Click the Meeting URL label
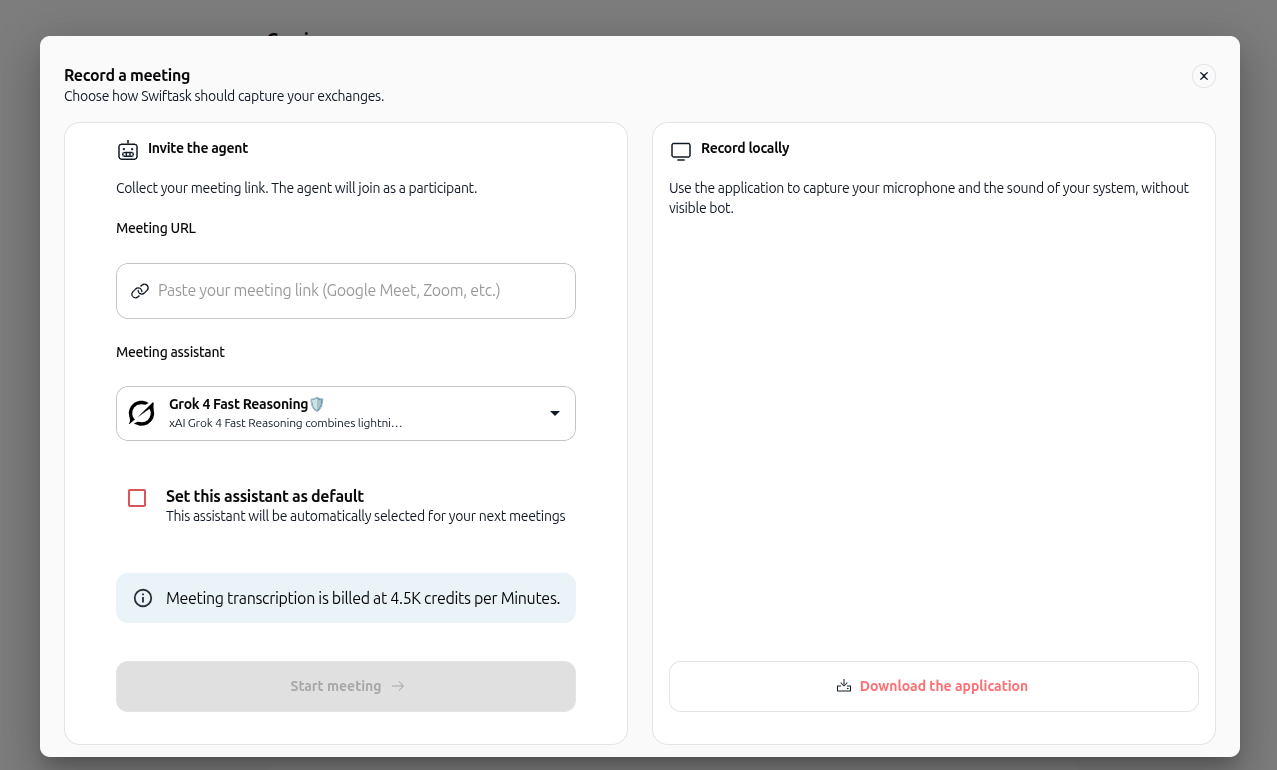The image size is (1277, 770). coord(156,228)
